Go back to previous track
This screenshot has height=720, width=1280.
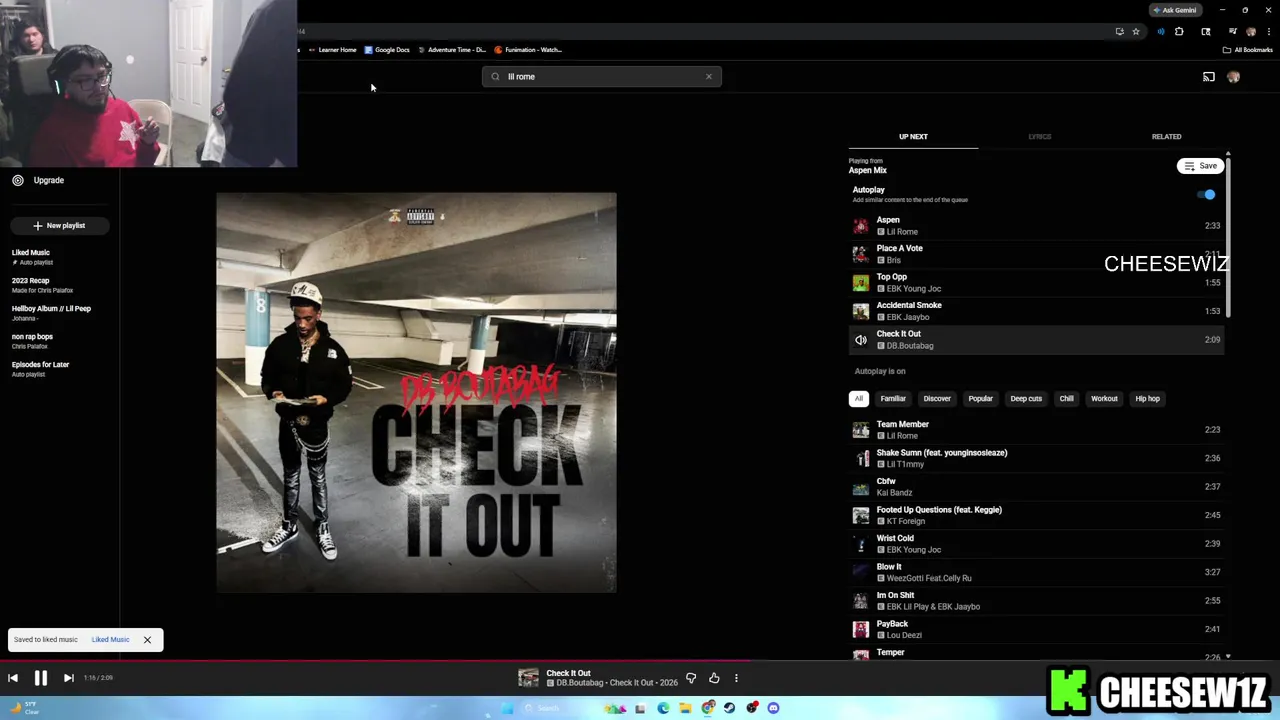pyautogui.click(x=13, y=678)
